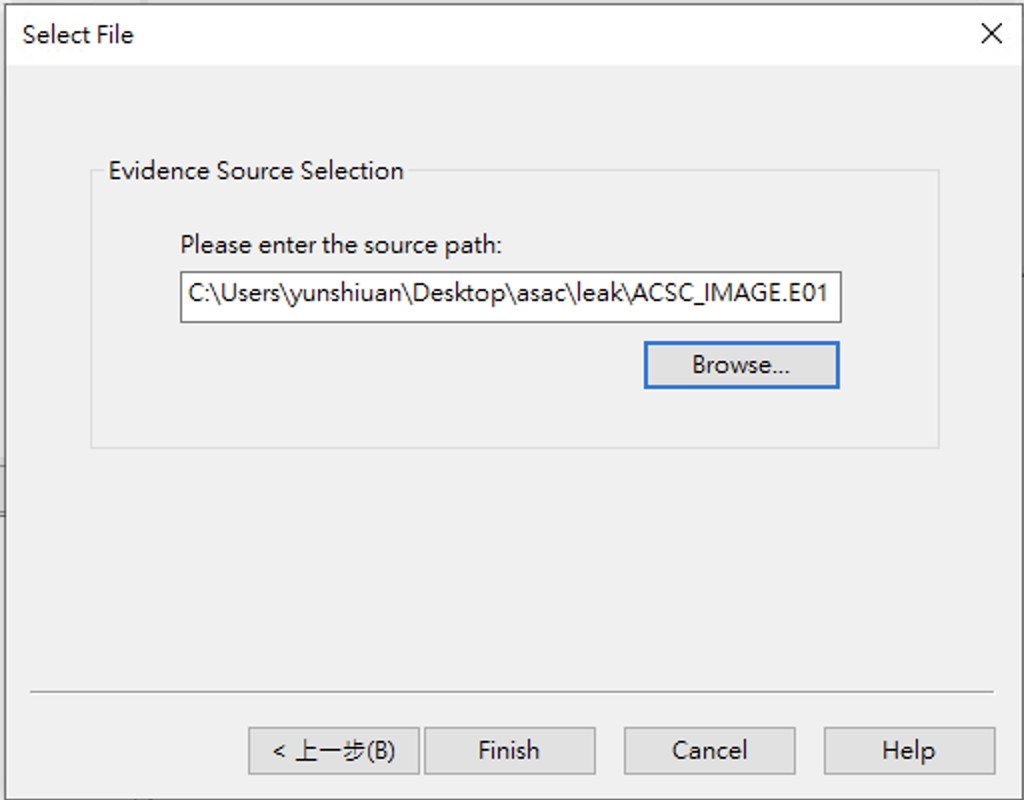Focus the source path text box
This screenshot has height=800, width=1024.
pos(510,296)
